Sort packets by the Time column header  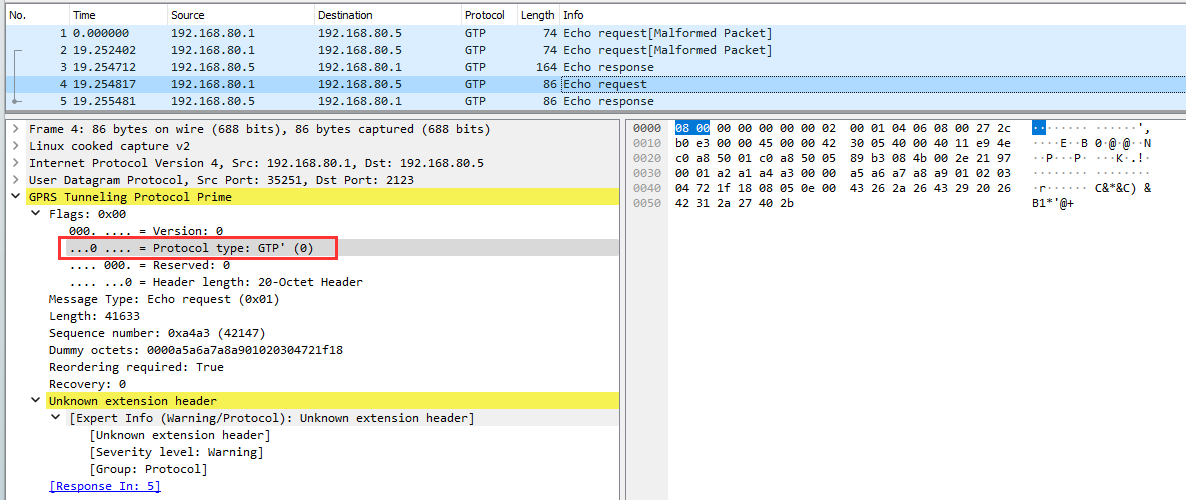pyautogui.click(x=85, y=15)
